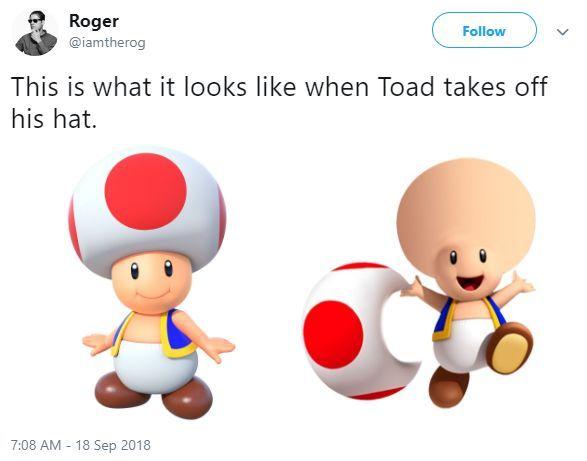
Task: Click the left Toad's smiling face
Action: click(152, 283)
